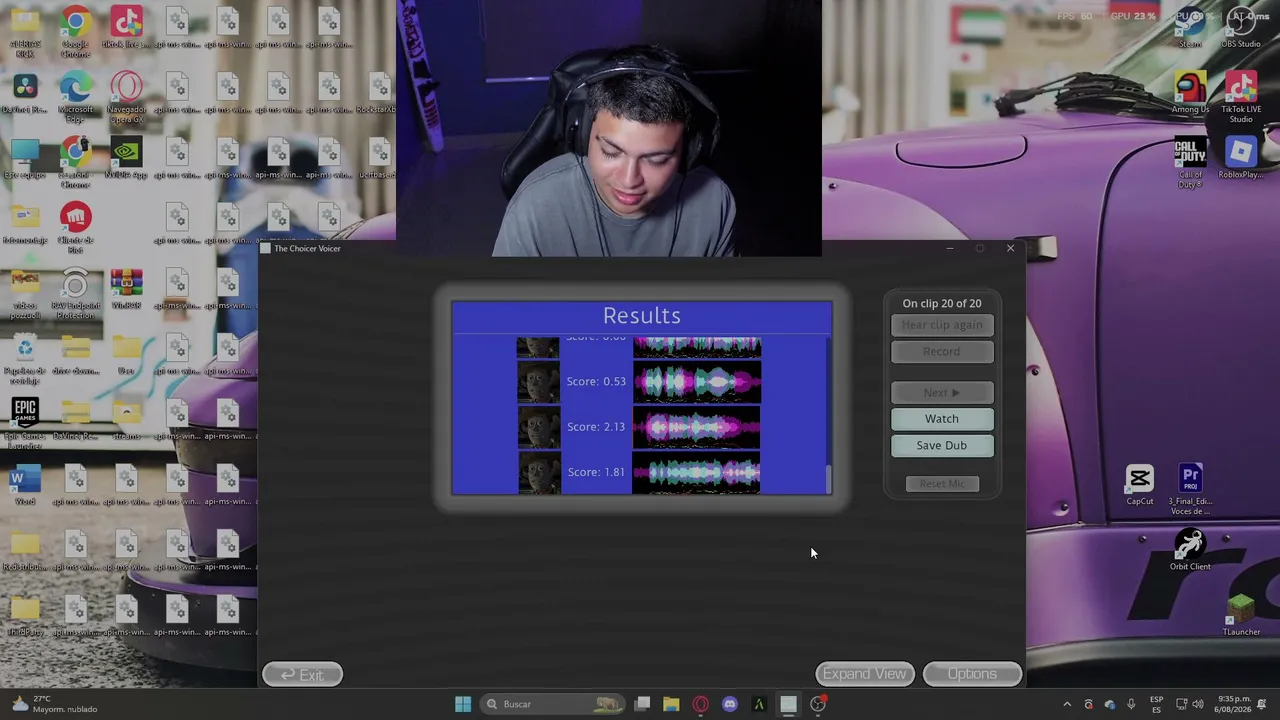Click the Results heading
Screen dimensions: 1280x720
click(642, 316)
